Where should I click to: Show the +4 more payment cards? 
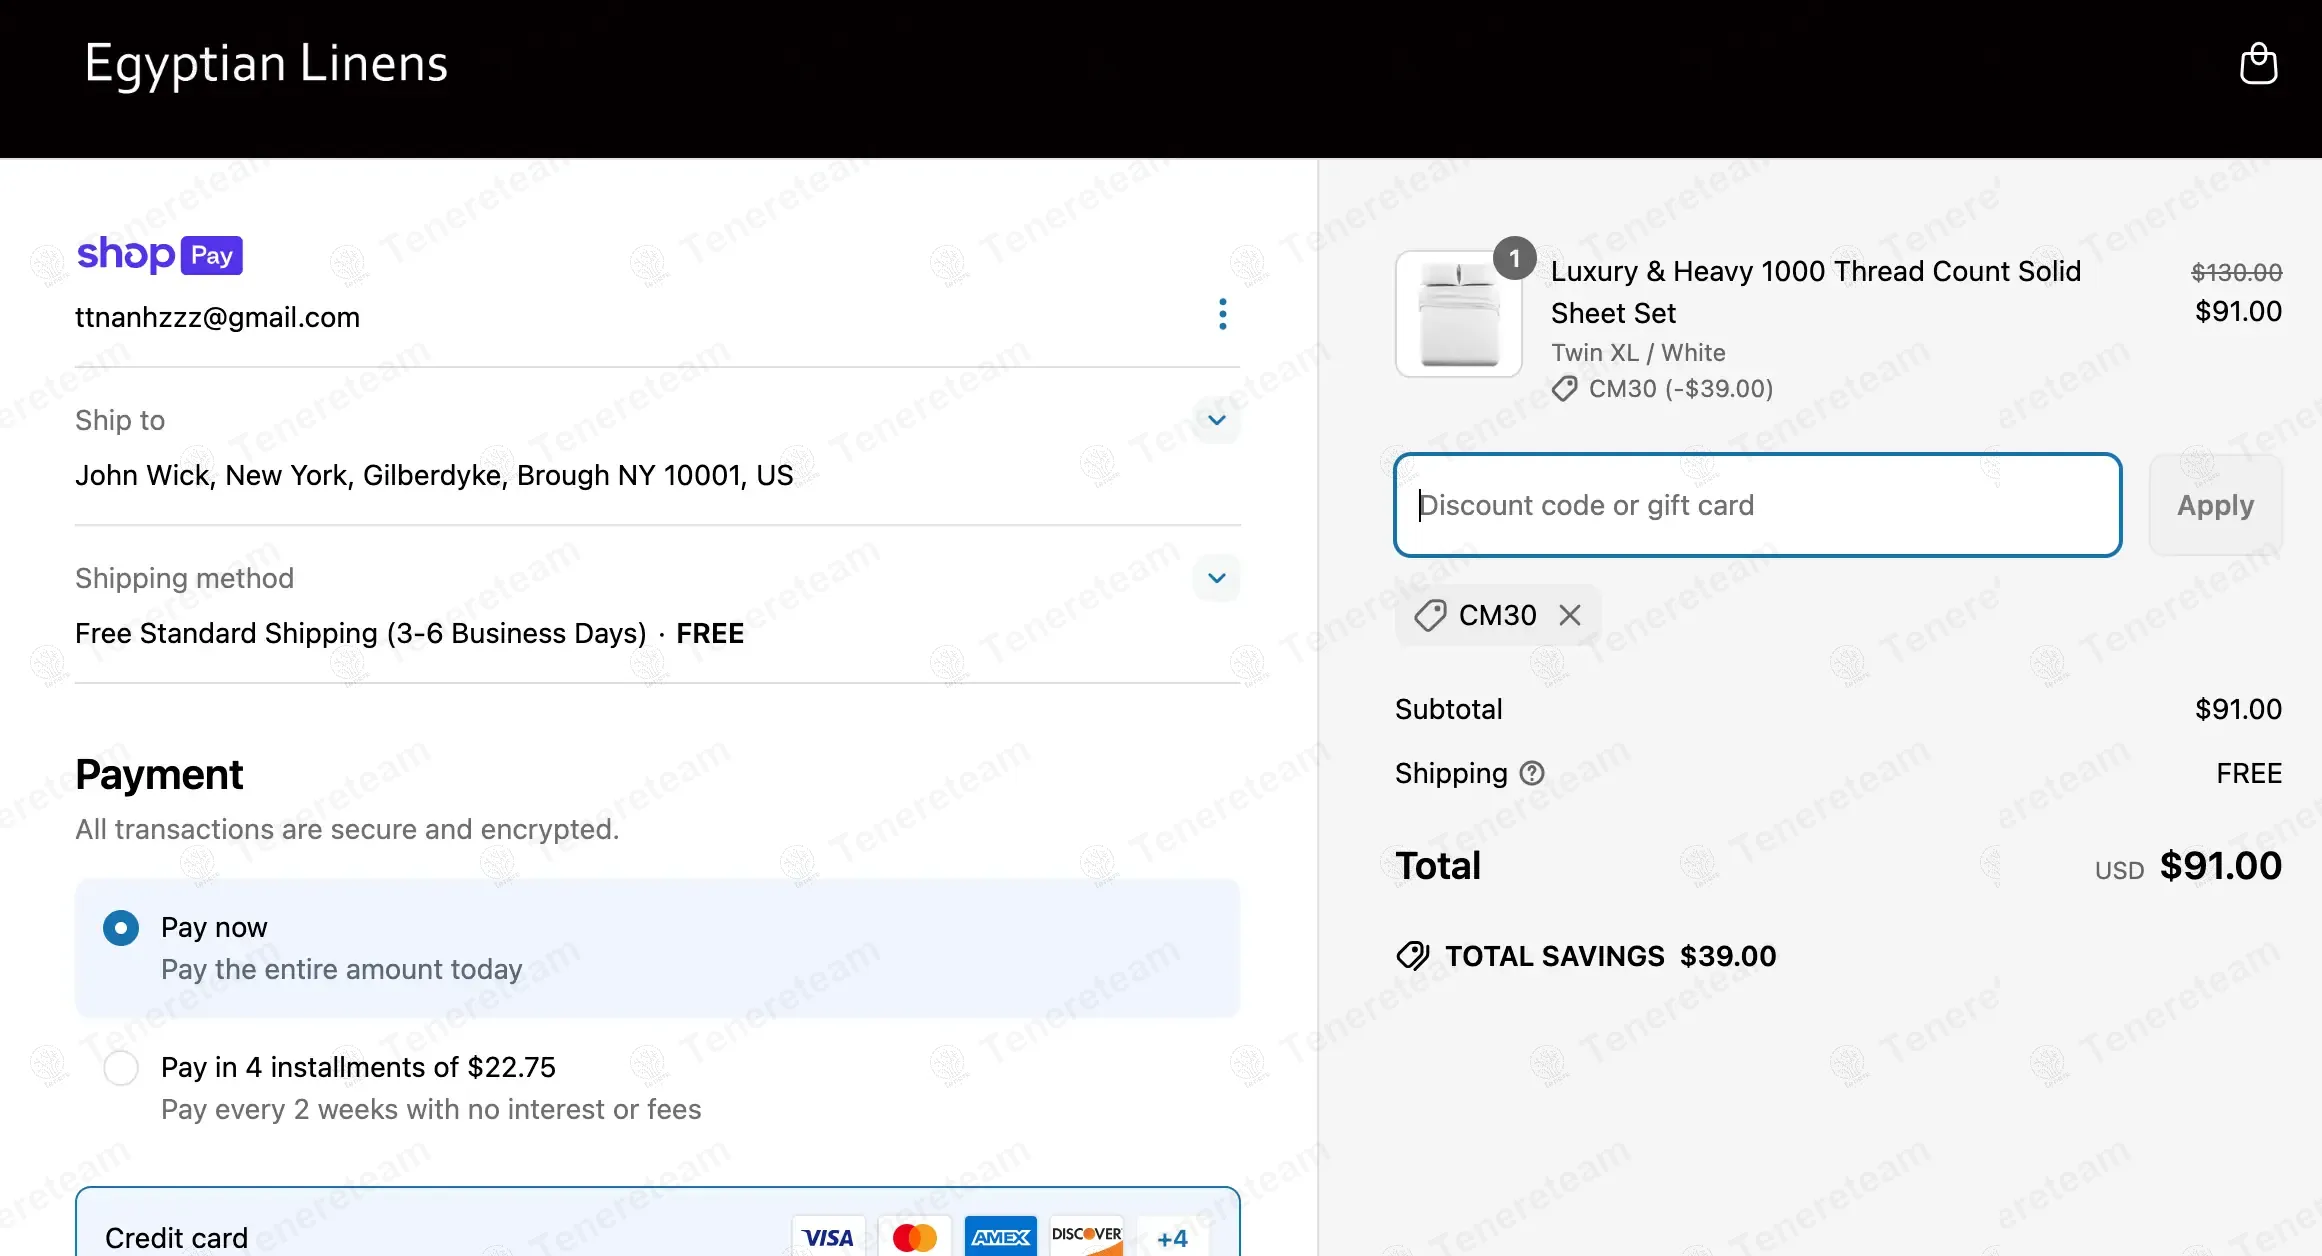[x=1172, y=1238]
